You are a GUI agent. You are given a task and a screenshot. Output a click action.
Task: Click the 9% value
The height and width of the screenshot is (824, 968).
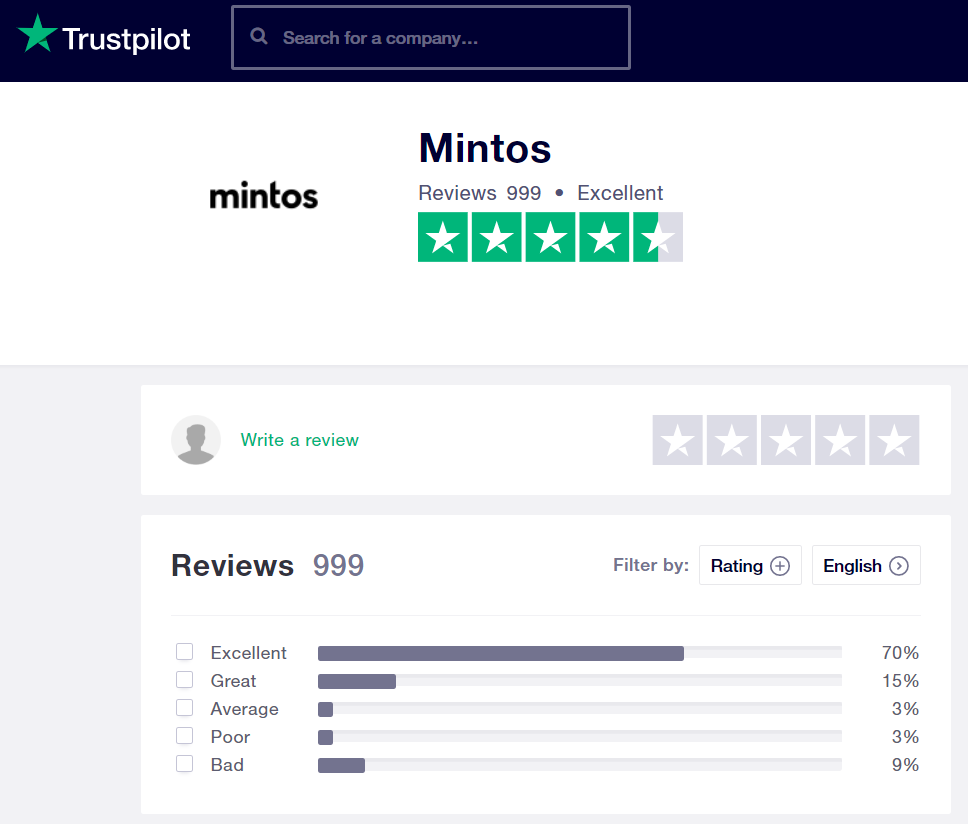click(x=905, y=765)
